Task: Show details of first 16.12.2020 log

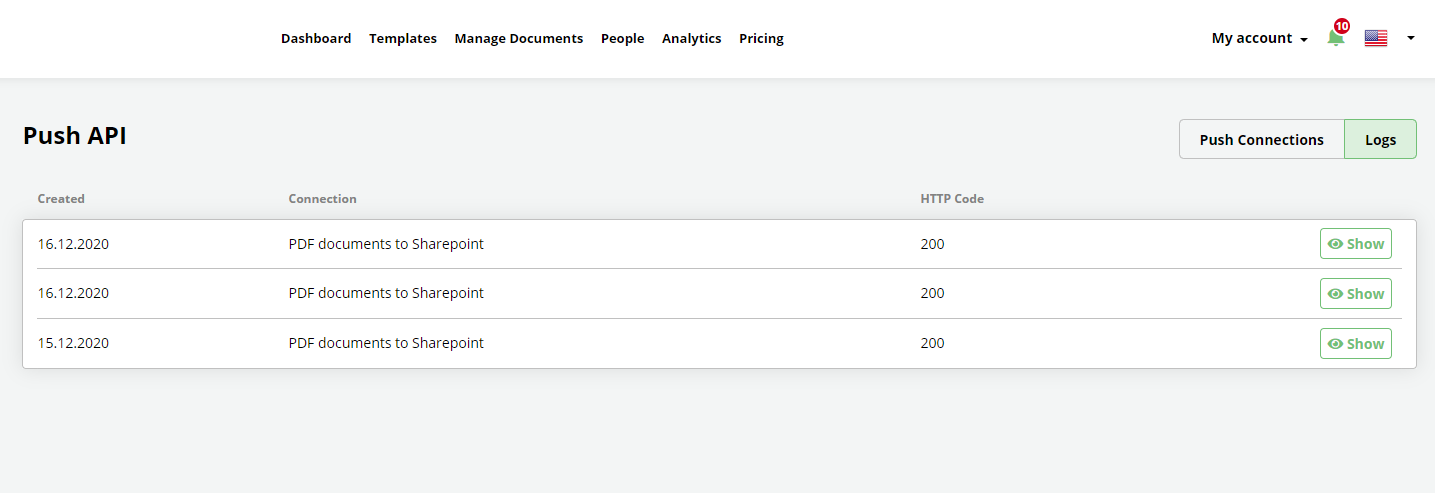Action: [1356, 244]
